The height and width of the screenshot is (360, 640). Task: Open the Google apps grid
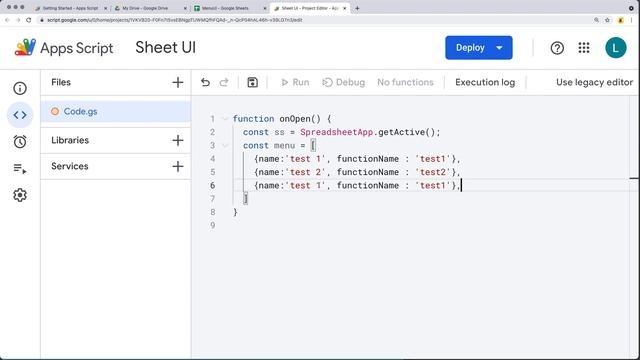click(x=584, y=48)
